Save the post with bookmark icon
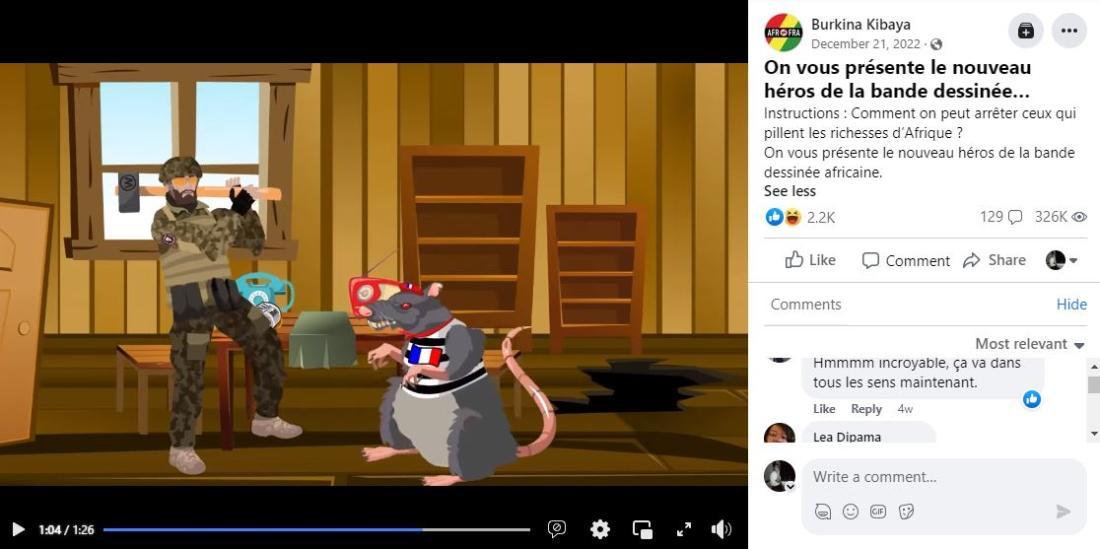The image size is (1100, 549). pyautogui.click(x=1026, y=31)
